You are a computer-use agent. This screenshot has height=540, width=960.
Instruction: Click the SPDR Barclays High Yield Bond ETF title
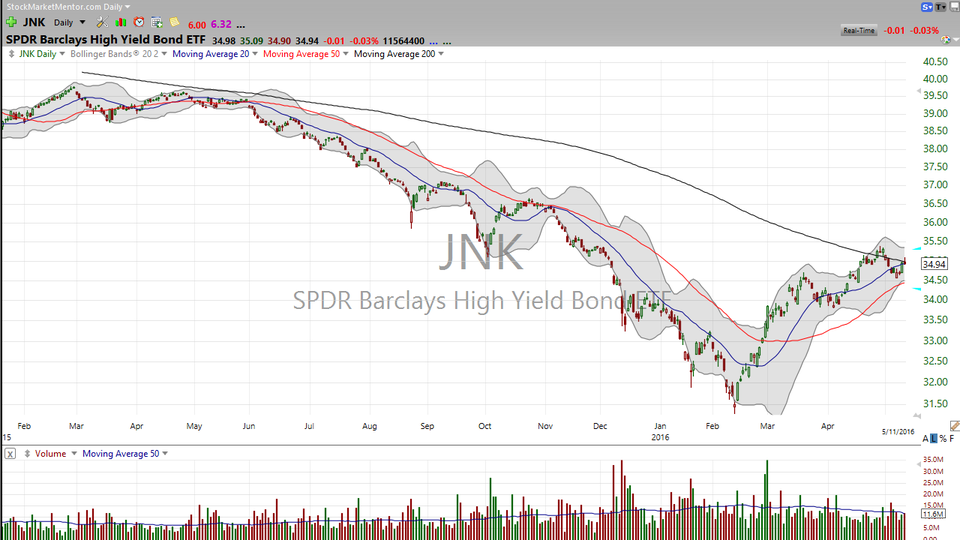(106, 40)
